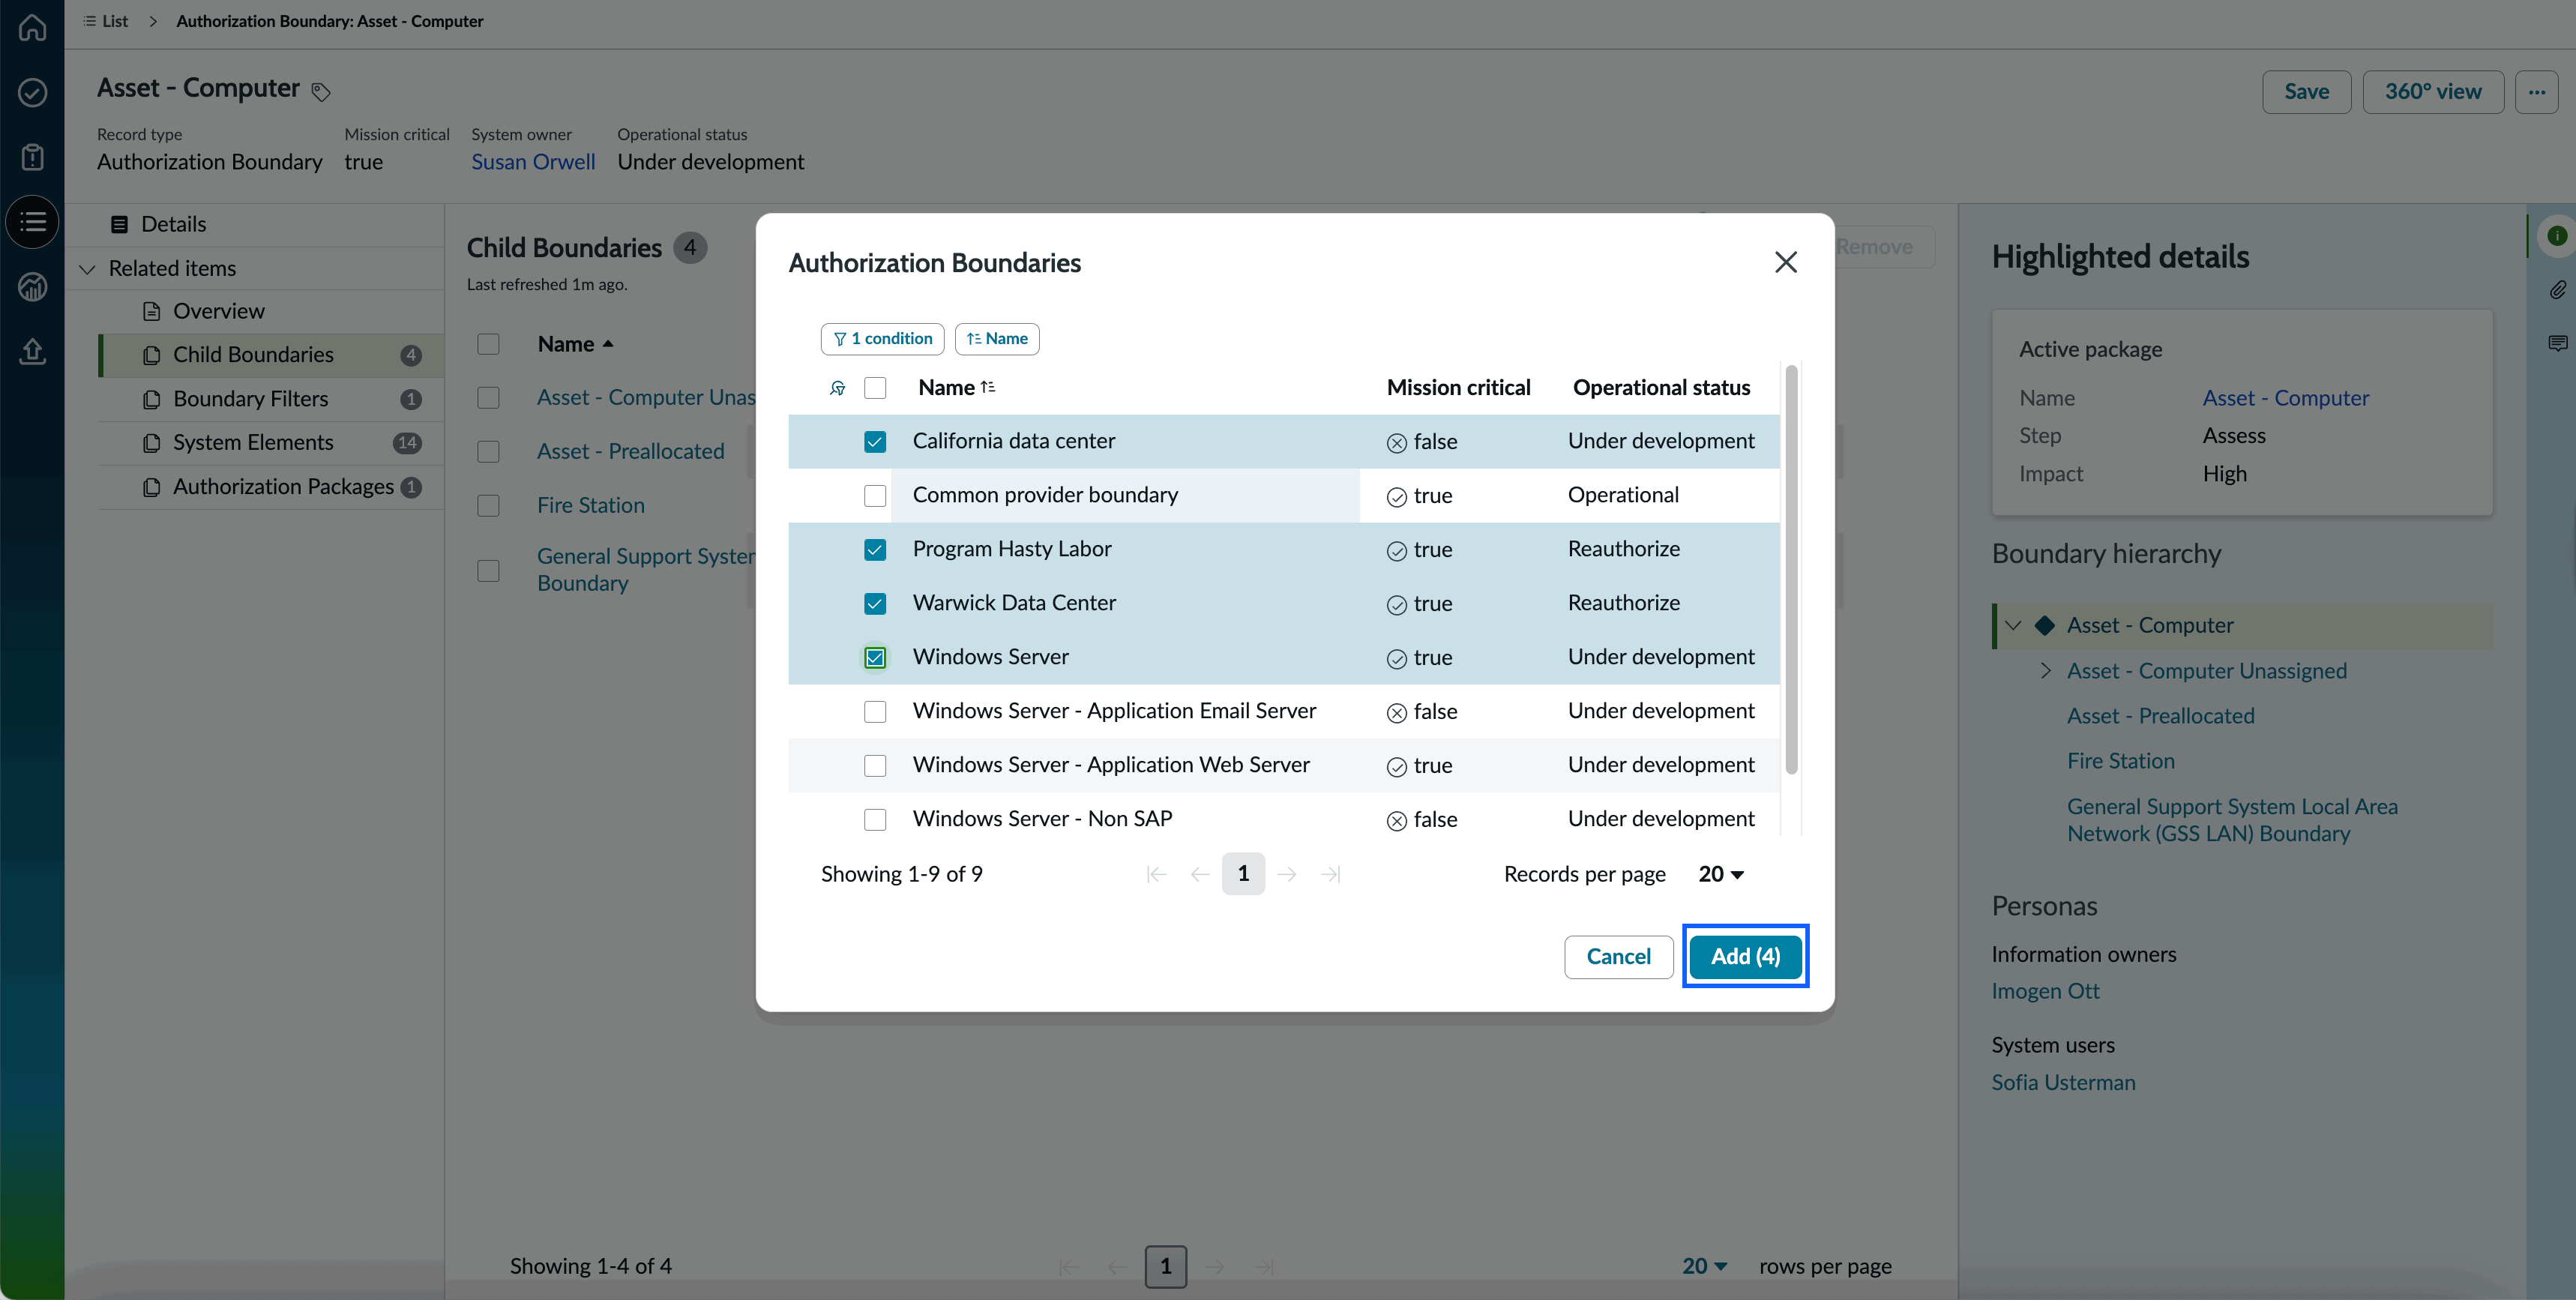Screen dimensions: 2576x1300
Task: Sort Child Boundaries by Name column
Action: (x=575, y=344)
